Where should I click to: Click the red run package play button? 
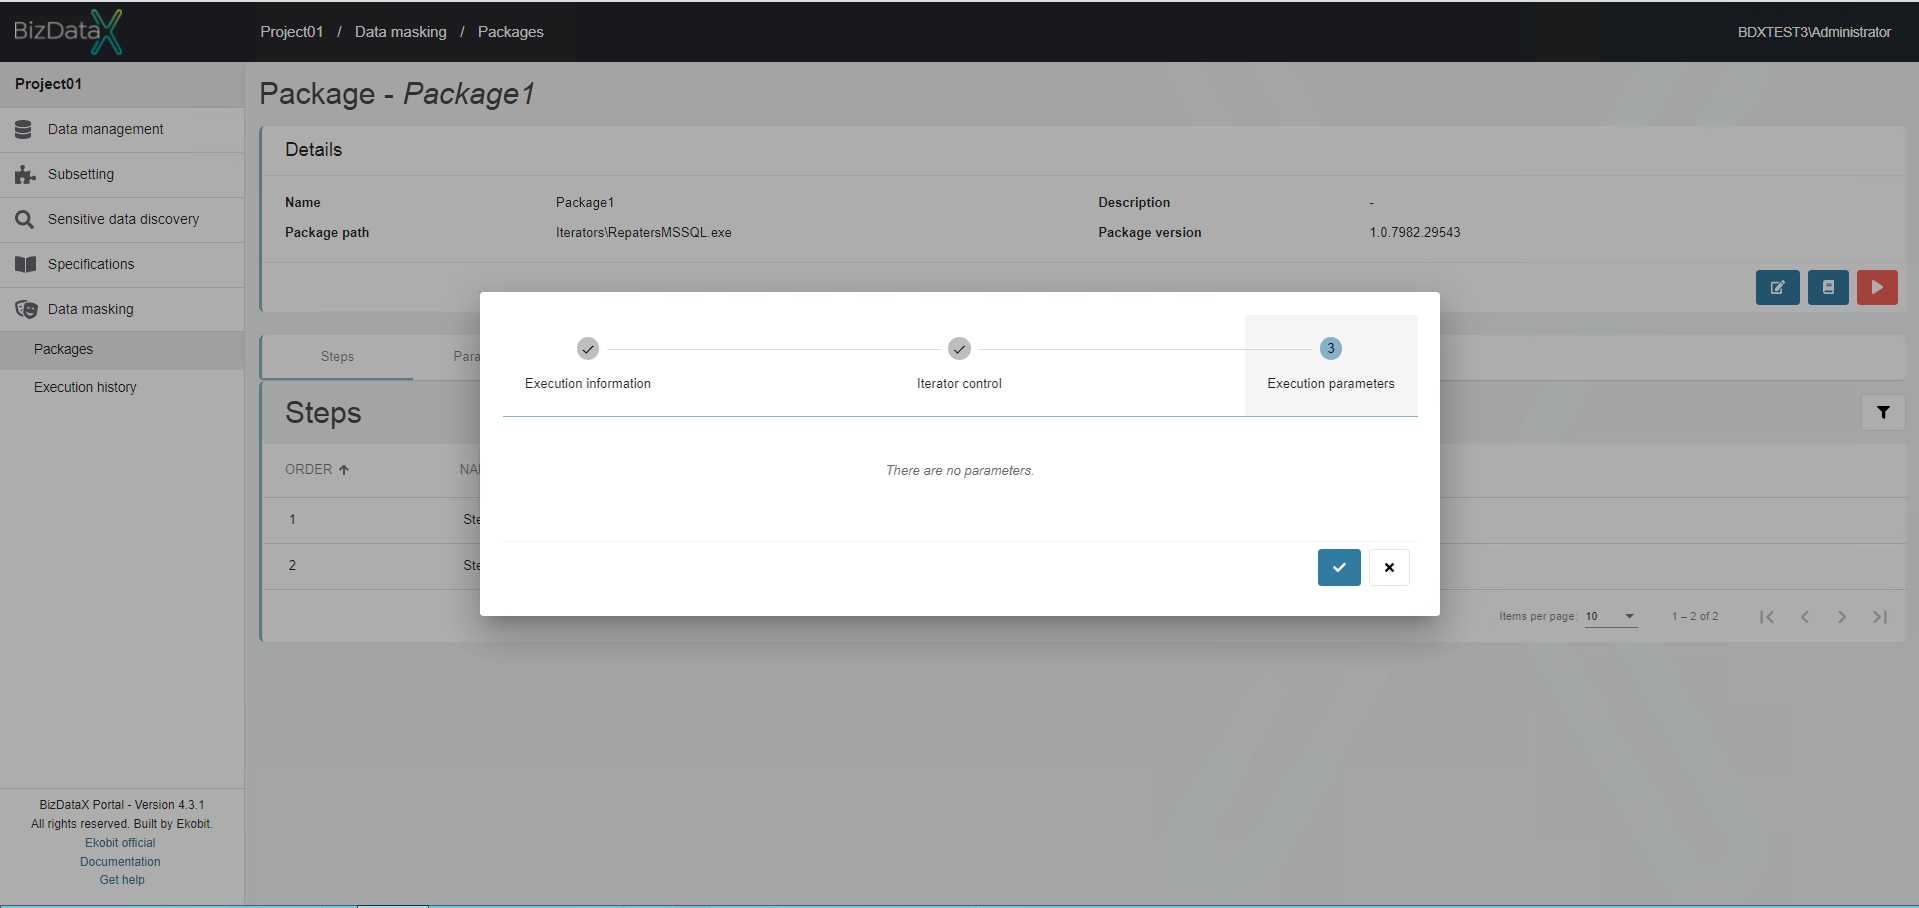tap(1877, 287)
